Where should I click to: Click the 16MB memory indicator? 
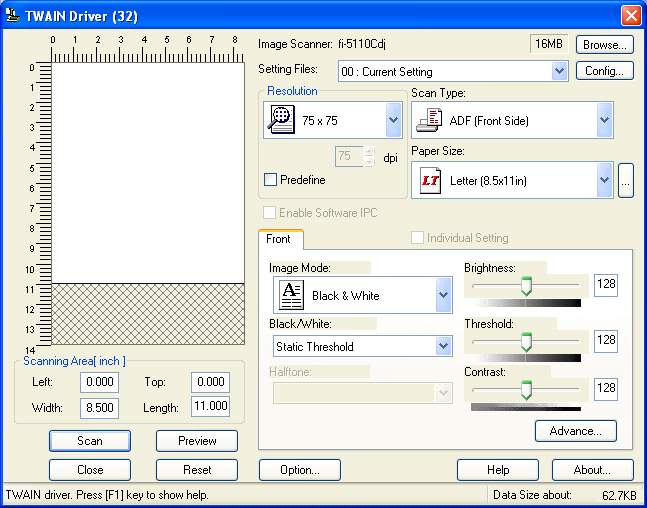click(549, 44)
